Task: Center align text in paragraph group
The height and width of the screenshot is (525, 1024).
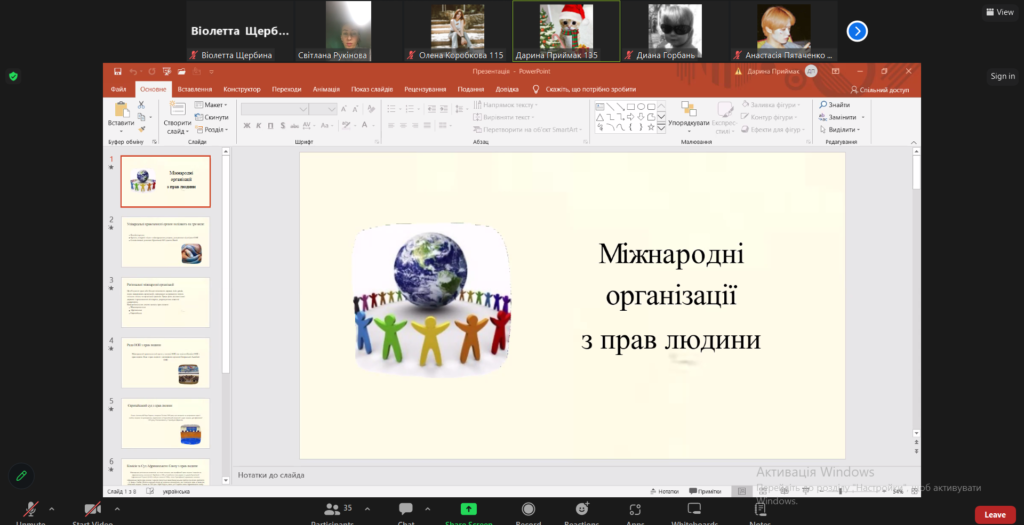Action: [x=403, y=125]
